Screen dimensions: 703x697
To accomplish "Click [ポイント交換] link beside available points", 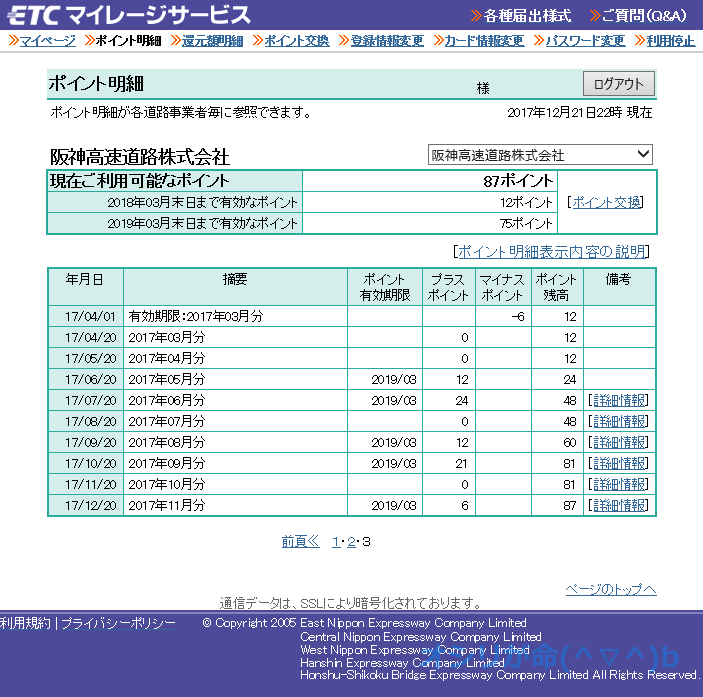I will 606,202.
